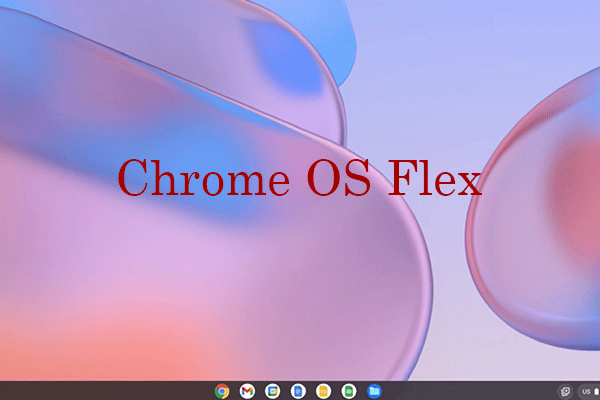Open Google Sheets from the shelf
Viewport: 600px width, 400px height.
coord(349,391)
